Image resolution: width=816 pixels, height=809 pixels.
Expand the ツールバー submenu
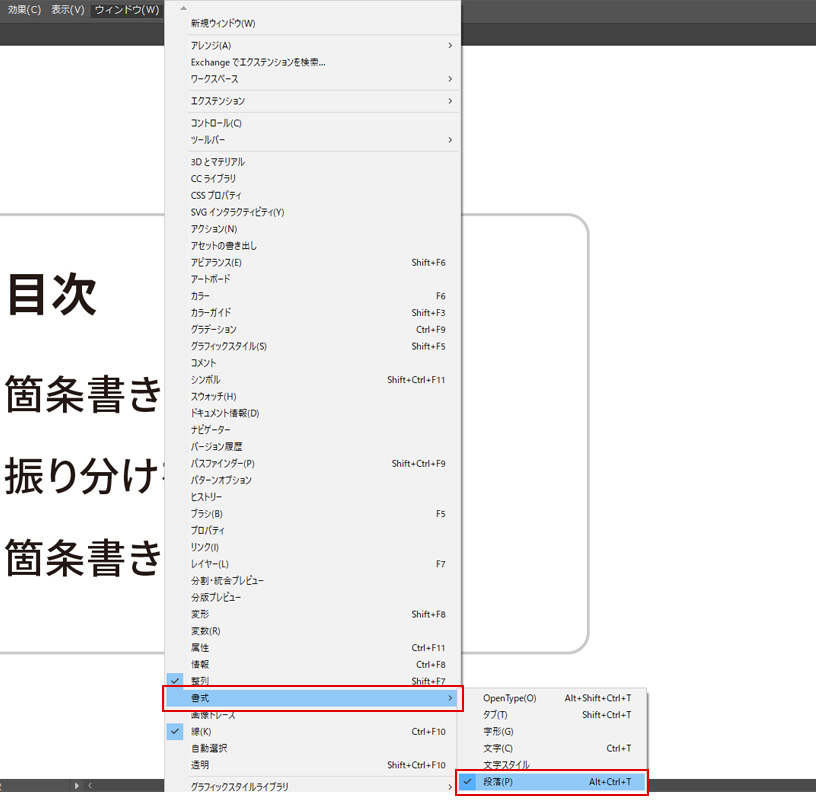click(312, 140)
